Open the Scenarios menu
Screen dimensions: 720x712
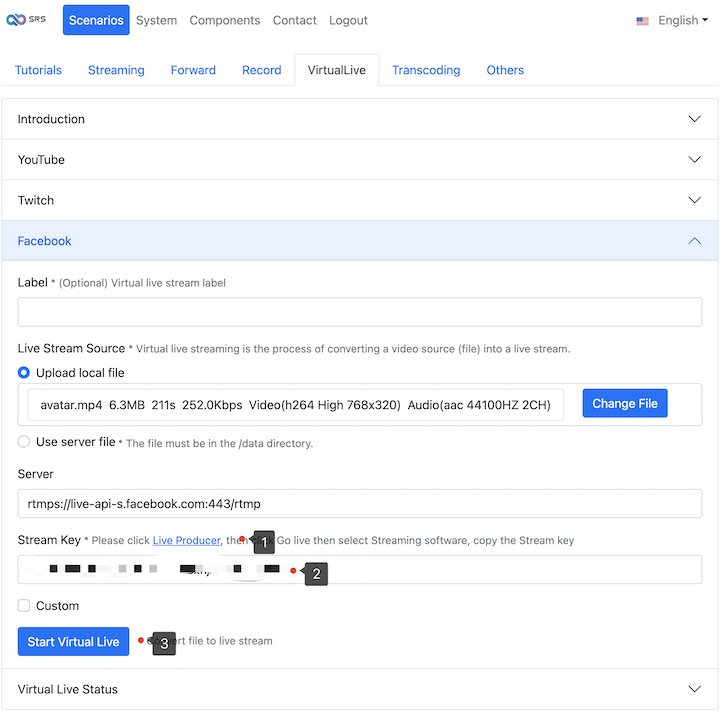point(96,20)
